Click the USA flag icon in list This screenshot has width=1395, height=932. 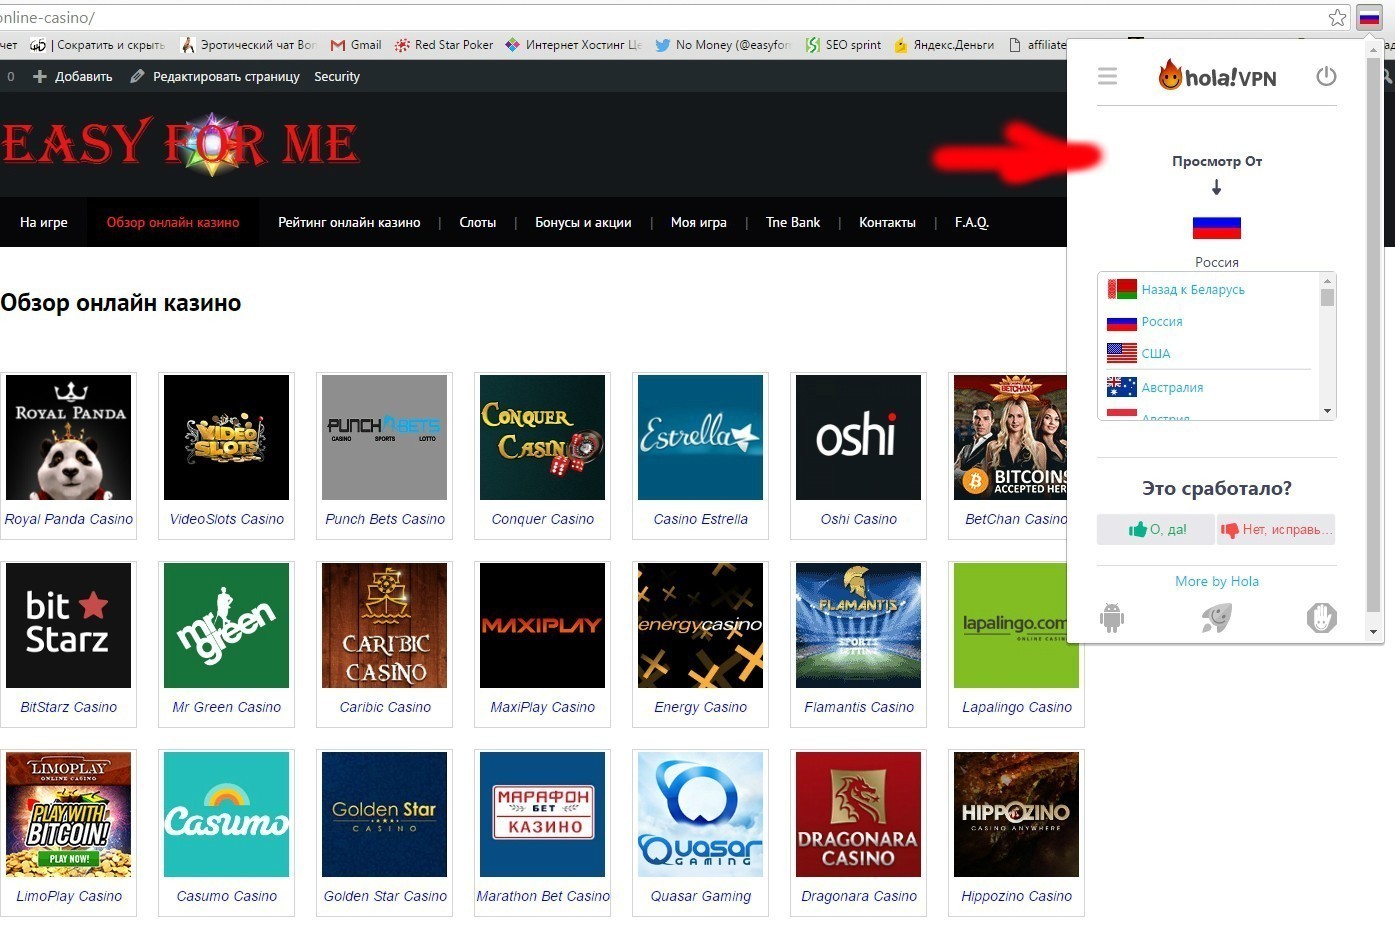[1122, 353]
